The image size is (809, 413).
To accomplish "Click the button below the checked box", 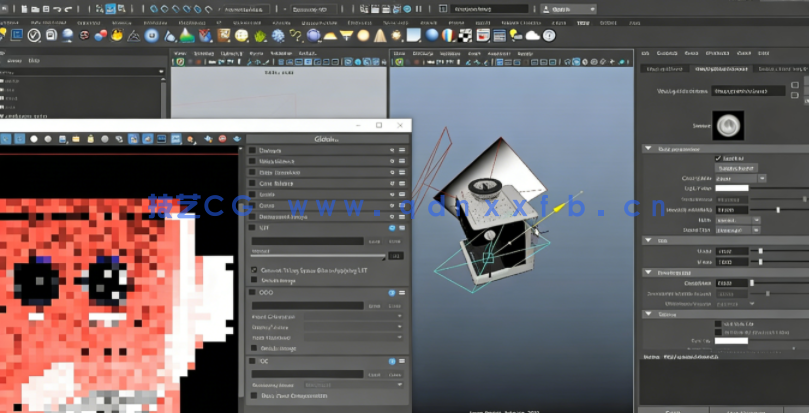I will [734, 168].
